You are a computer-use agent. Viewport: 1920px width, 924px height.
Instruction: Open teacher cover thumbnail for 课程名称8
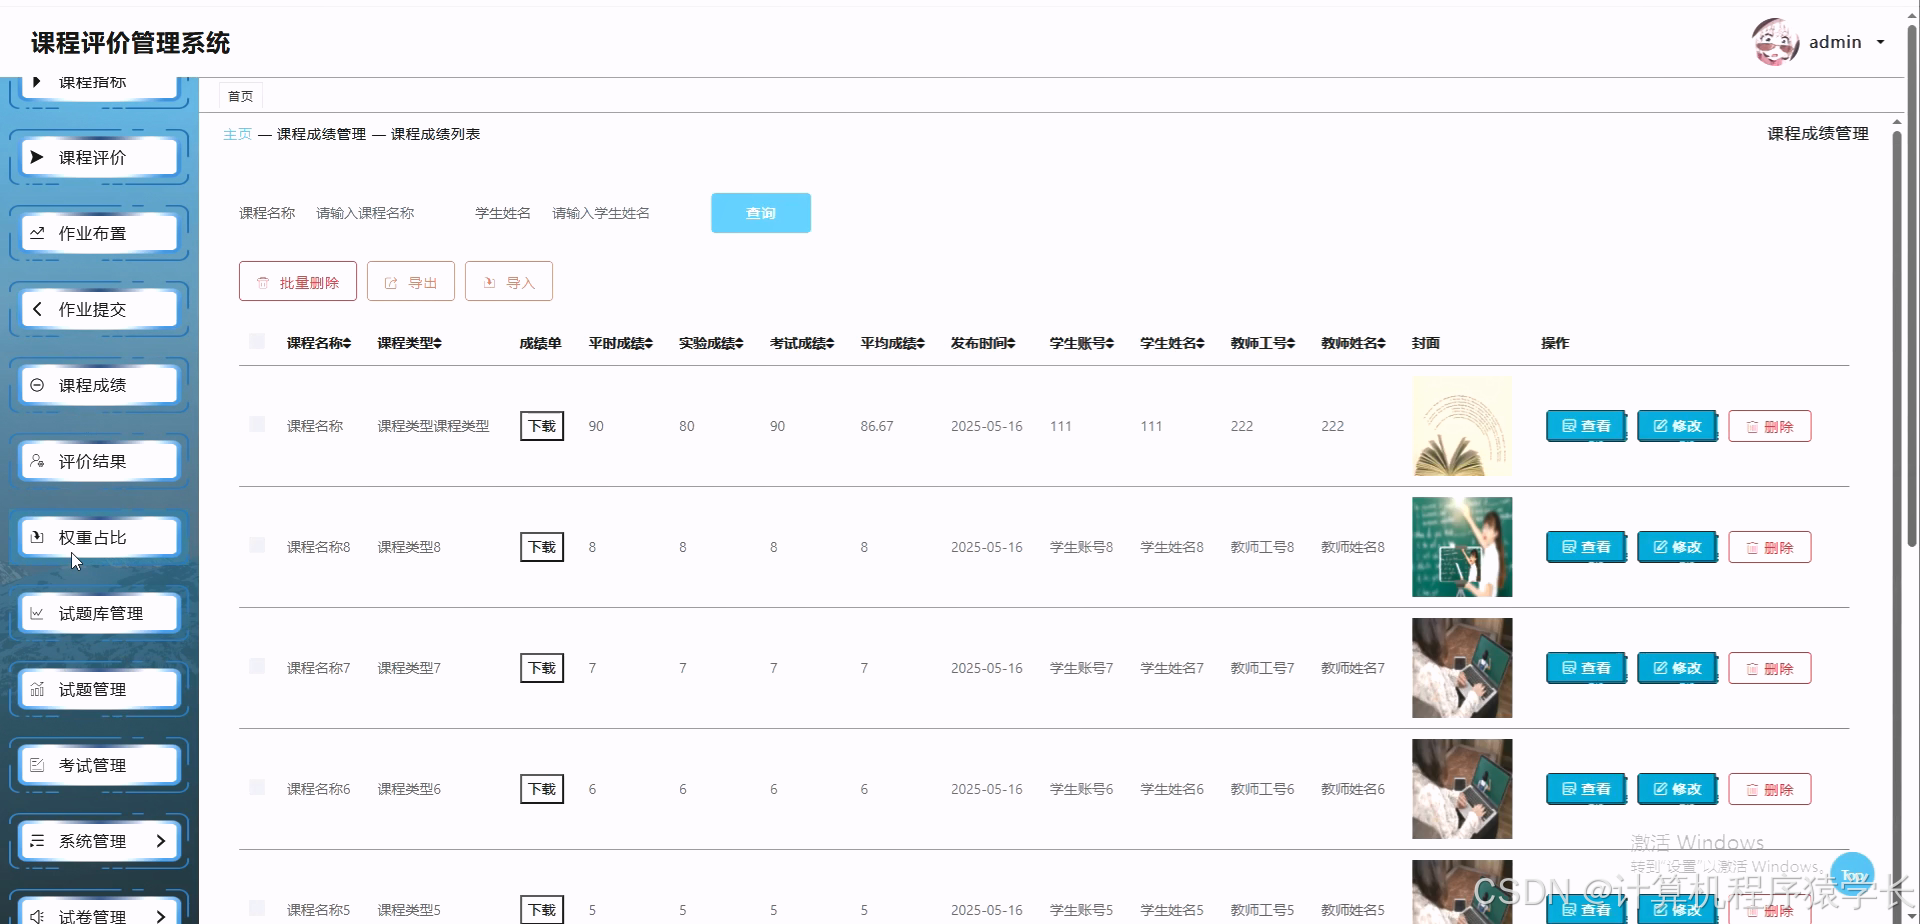[1462, 547]
